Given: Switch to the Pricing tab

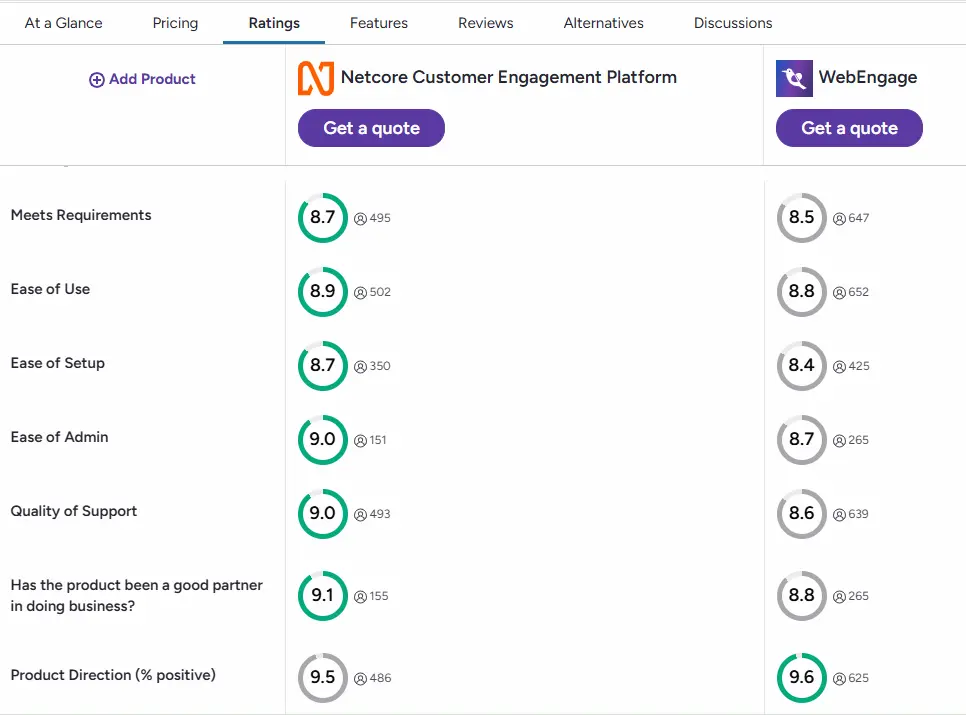Looking at the screenshot, I should coord(176,23).
